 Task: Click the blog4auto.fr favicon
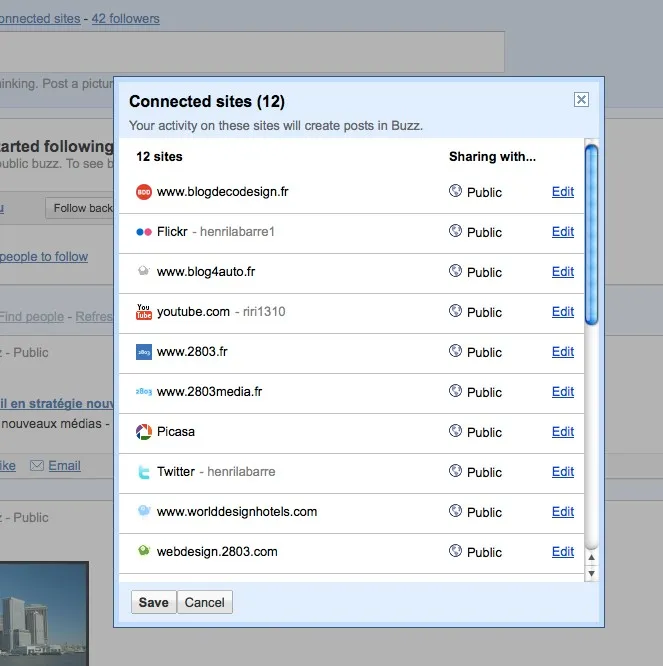[144, 271]
